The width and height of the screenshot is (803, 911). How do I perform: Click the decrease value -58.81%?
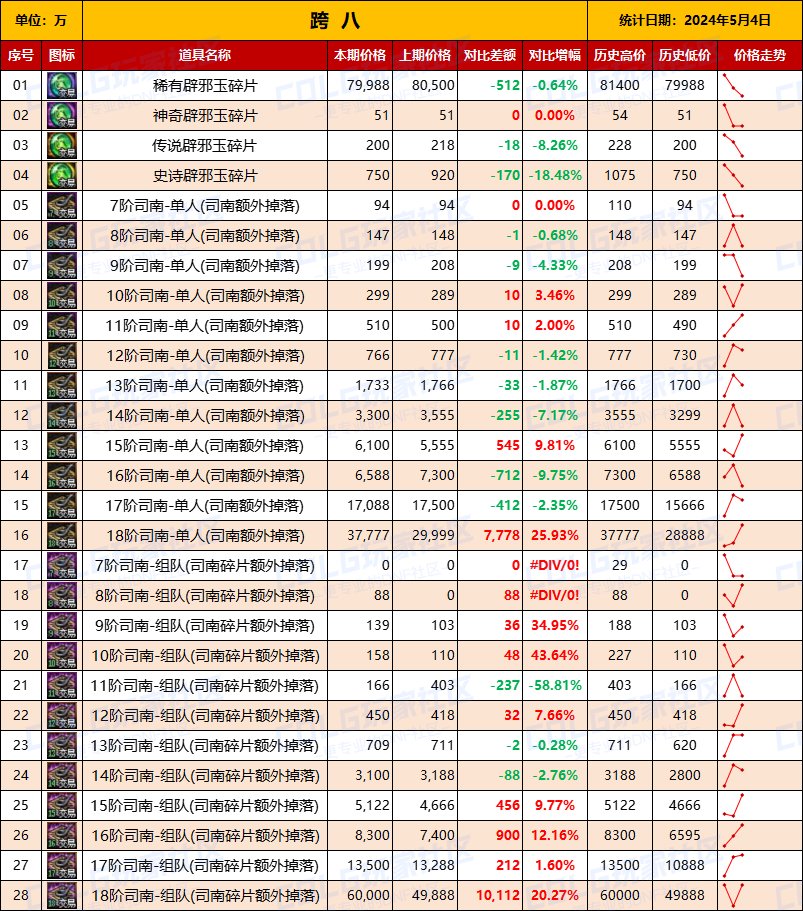[x=555, y=686]
